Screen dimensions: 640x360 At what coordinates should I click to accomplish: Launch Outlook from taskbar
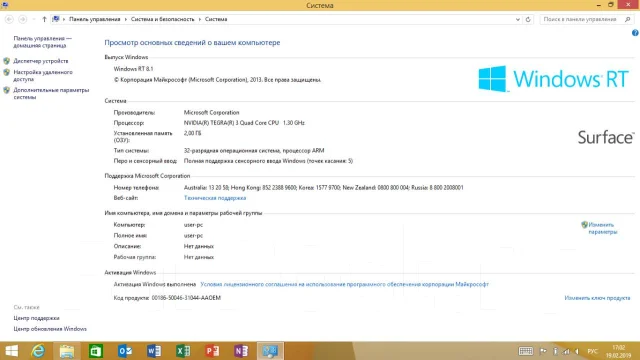125,351
